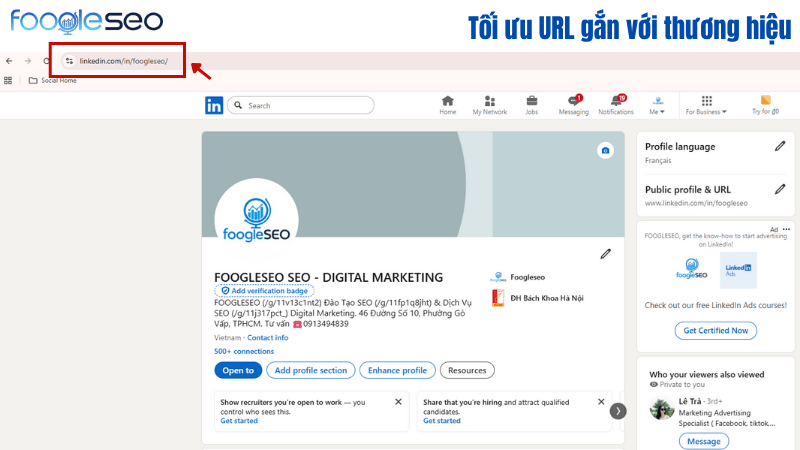Click the Resources button
The image size is (800, 450).
467,370
